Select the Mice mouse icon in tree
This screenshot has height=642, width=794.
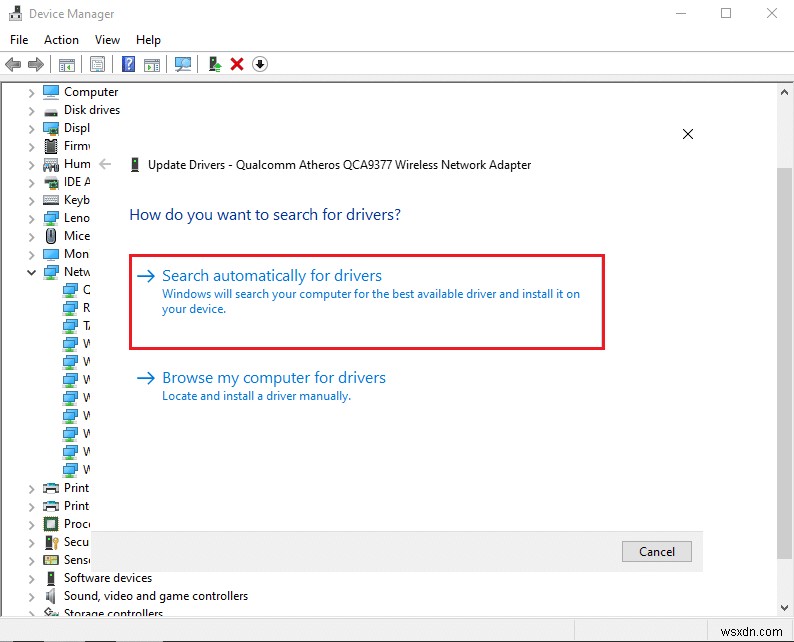(51, 236)
